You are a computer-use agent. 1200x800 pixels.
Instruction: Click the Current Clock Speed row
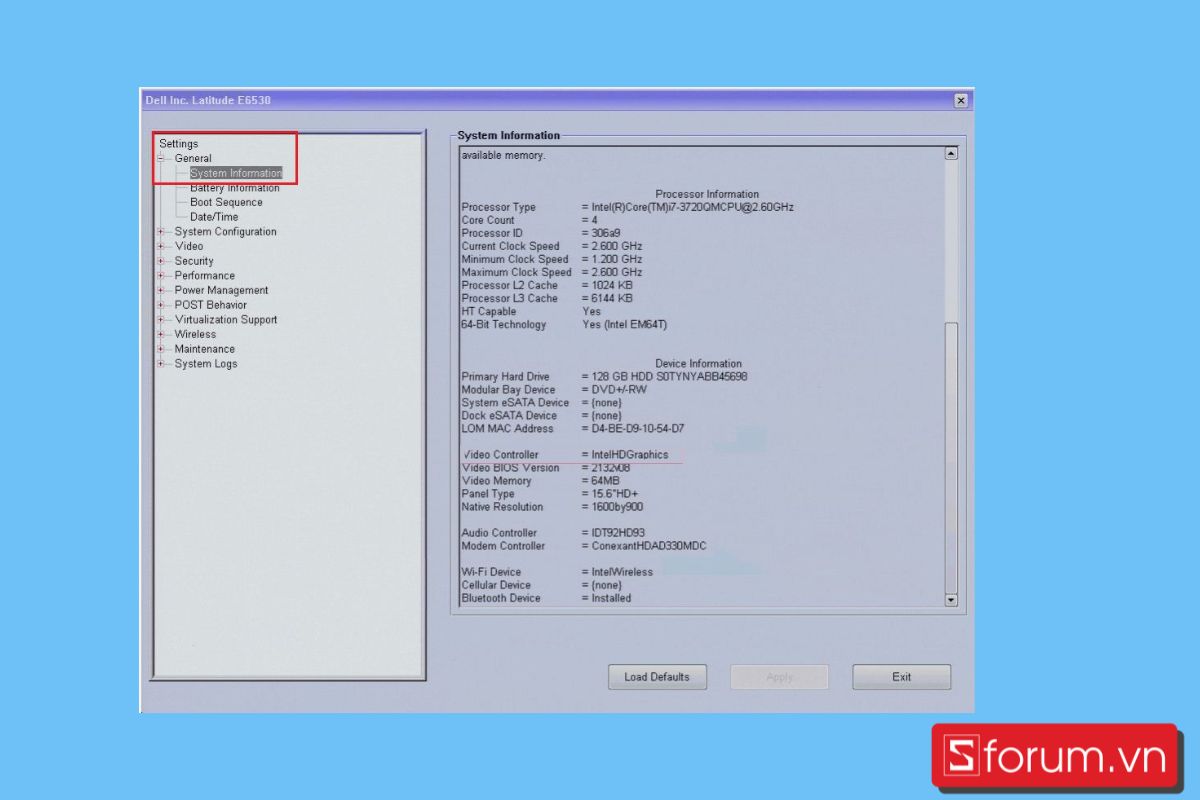(552, 246)
